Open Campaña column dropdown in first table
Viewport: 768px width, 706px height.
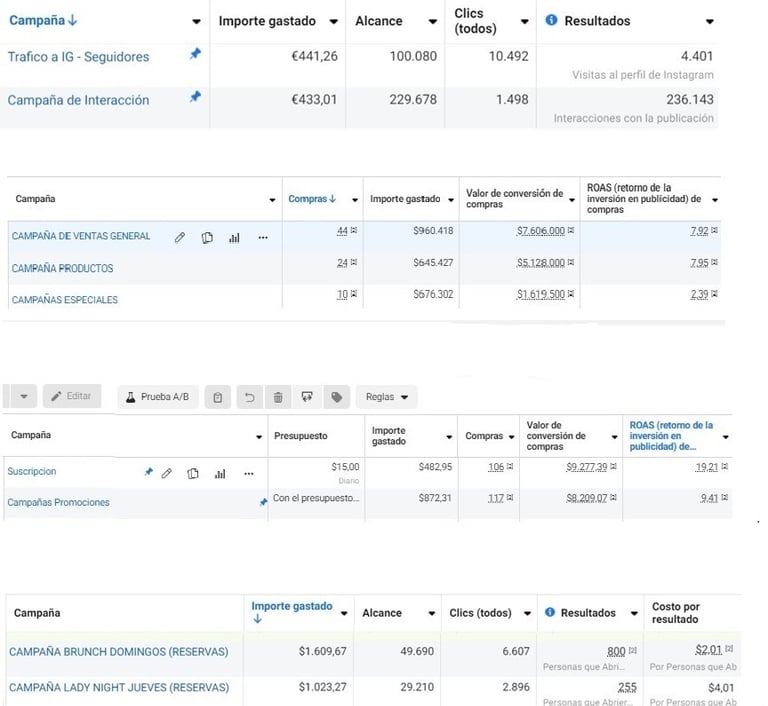[x=196, y=22]
